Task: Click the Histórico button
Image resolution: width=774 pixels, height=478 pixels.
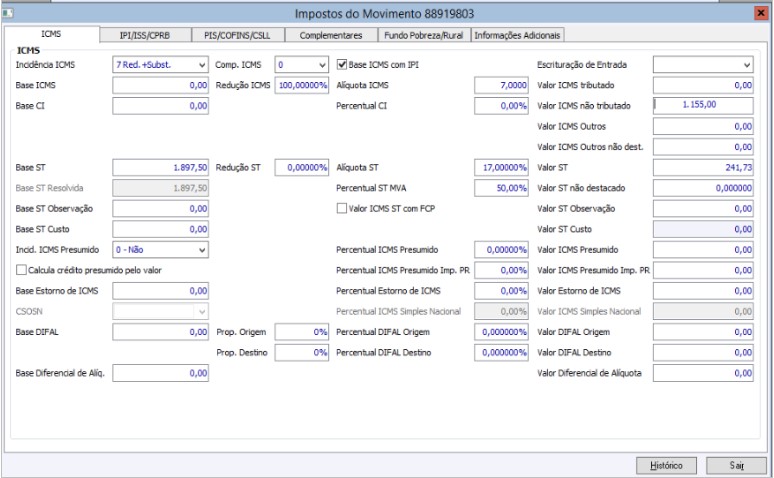Action: click(x=666, y=465)
